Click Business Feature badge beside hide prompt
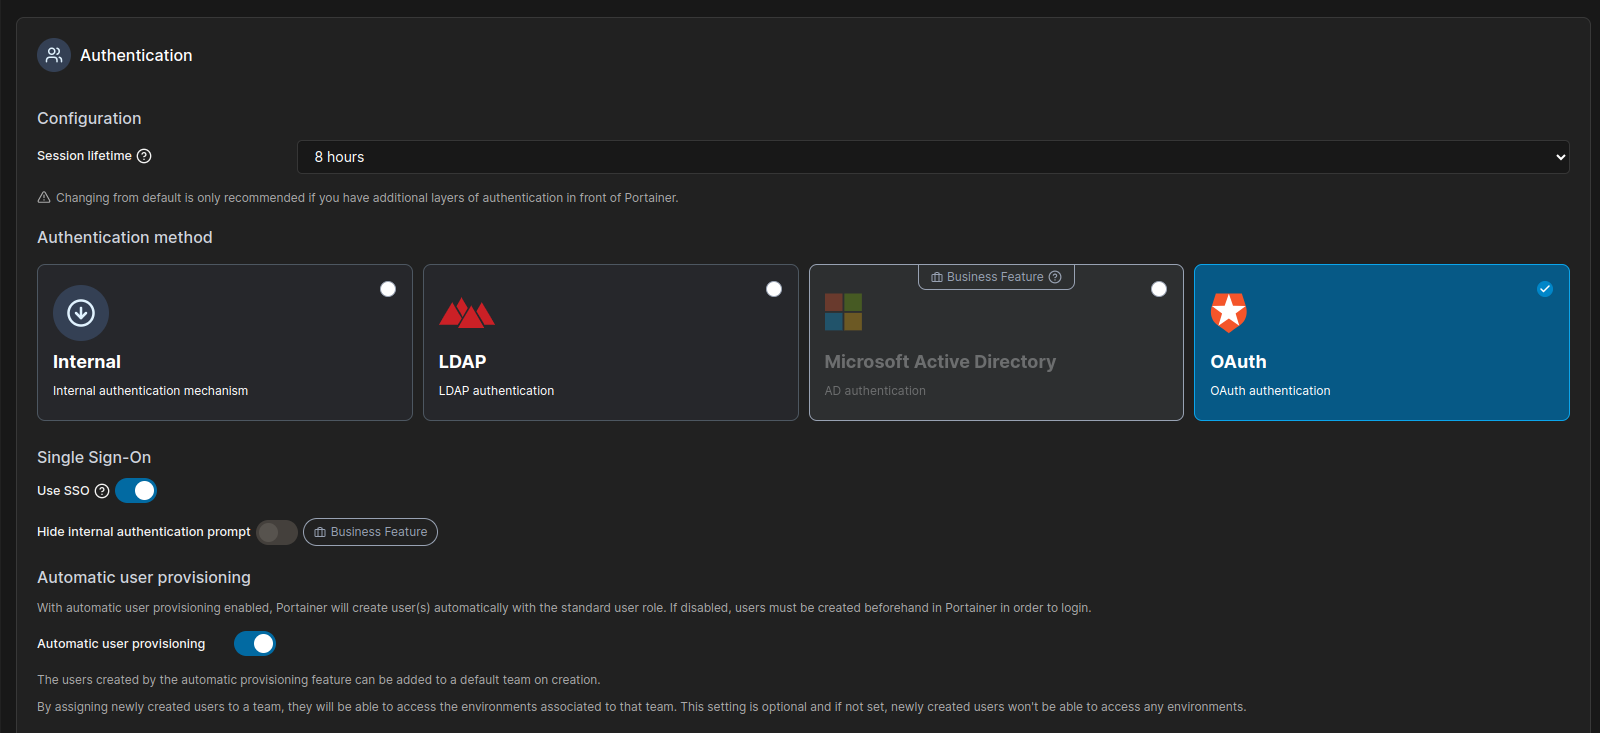The width and height of the screenshot is (1600, 733). click(x=371, y=532)
